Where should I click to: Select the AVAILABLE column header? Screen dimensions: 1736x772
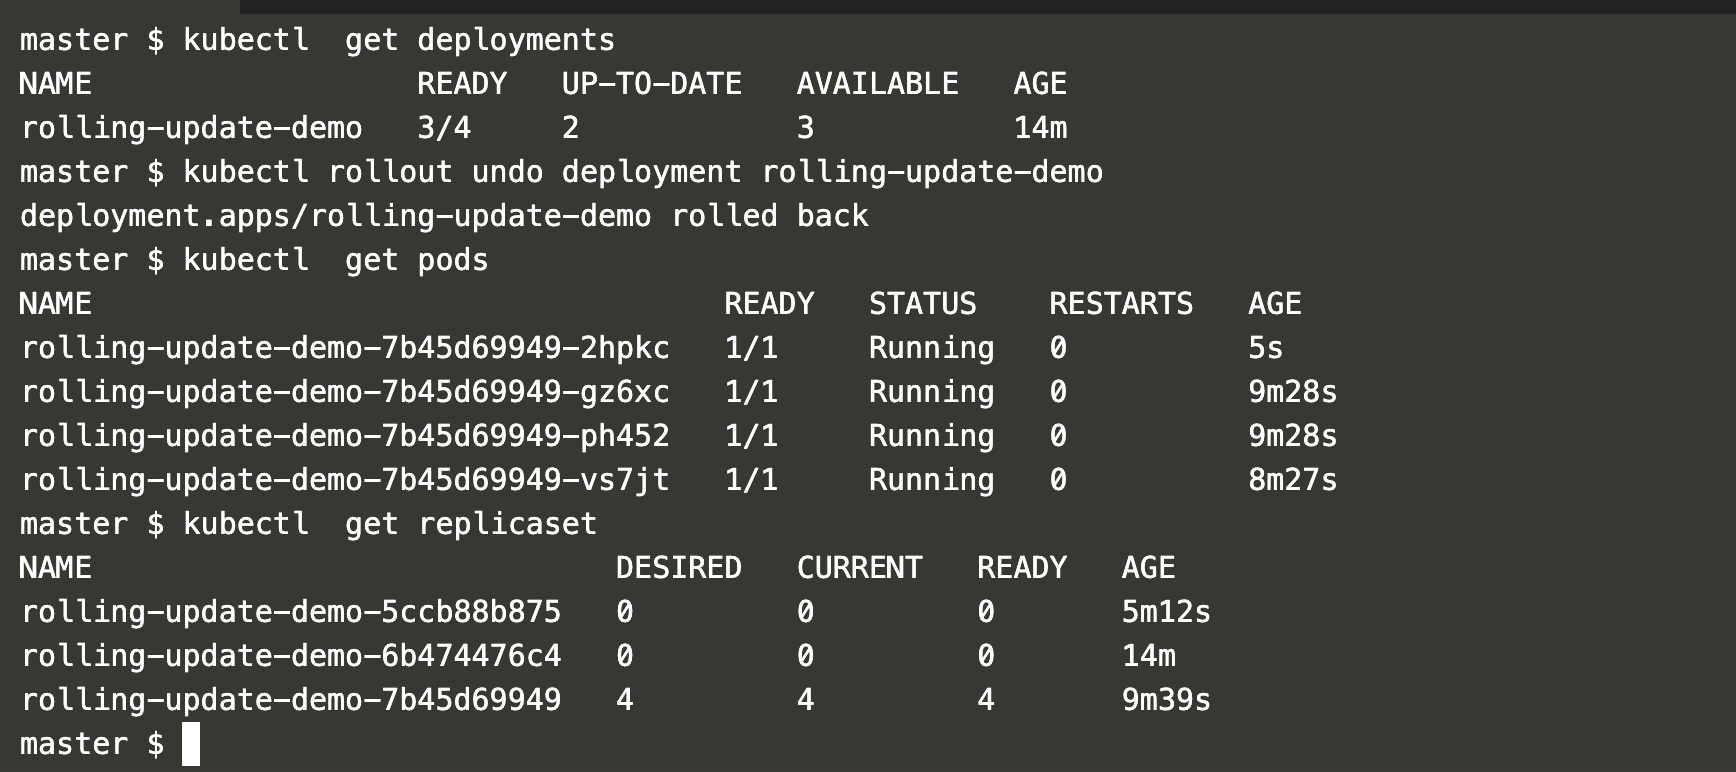coord(877,84)
